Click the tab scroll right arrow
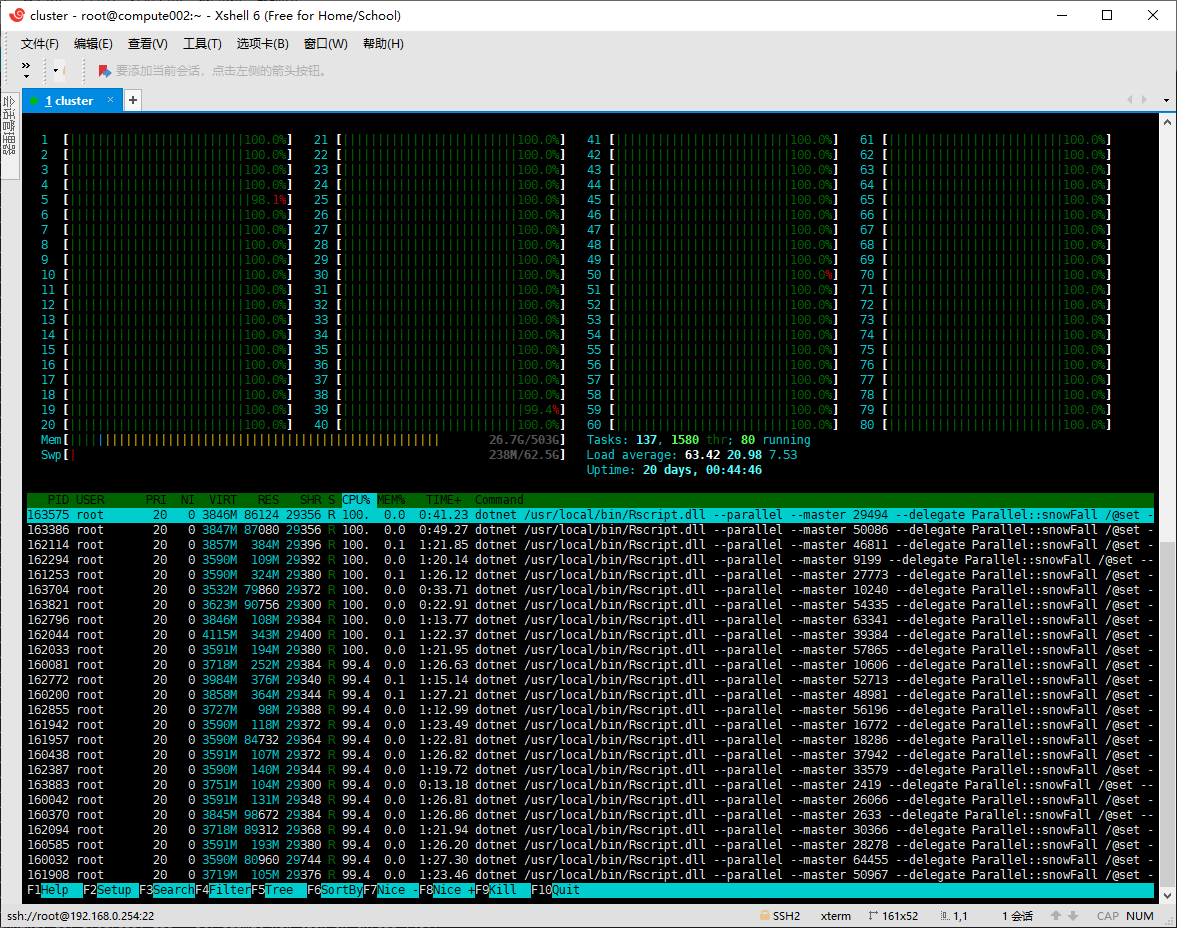This screenshot has width=1177, height=928. 1144,100
